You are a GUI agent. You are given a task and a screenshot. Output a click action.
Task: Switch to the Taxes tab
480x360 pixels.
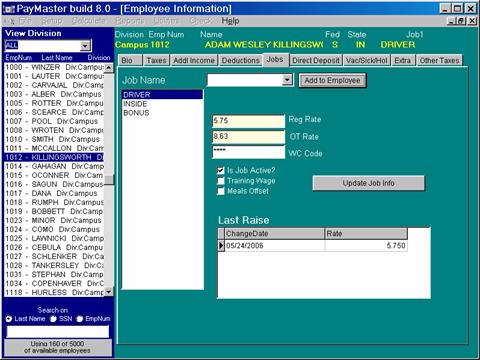(156, 60)
